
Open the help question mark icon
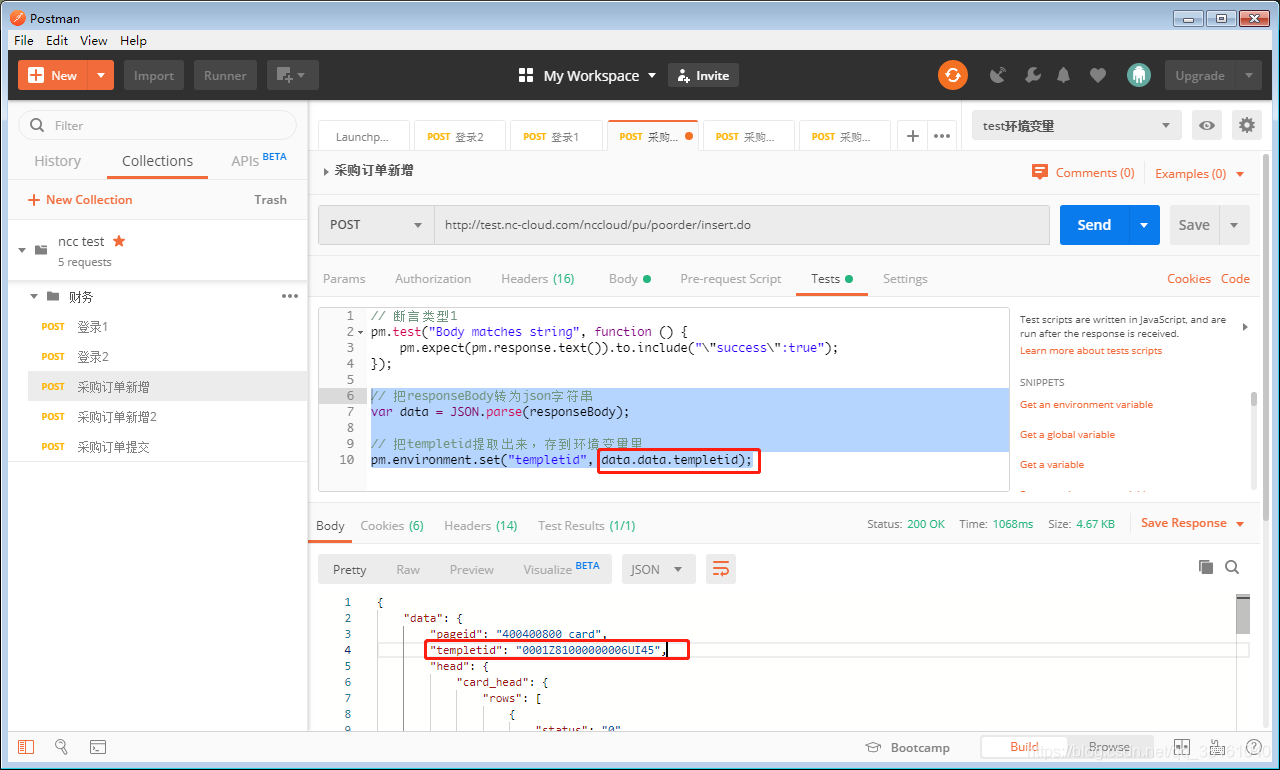click(1252, 747)
